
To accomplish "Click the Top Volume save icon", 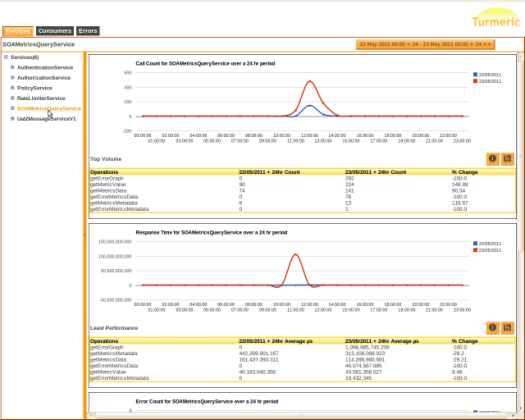I will (507, 159).
